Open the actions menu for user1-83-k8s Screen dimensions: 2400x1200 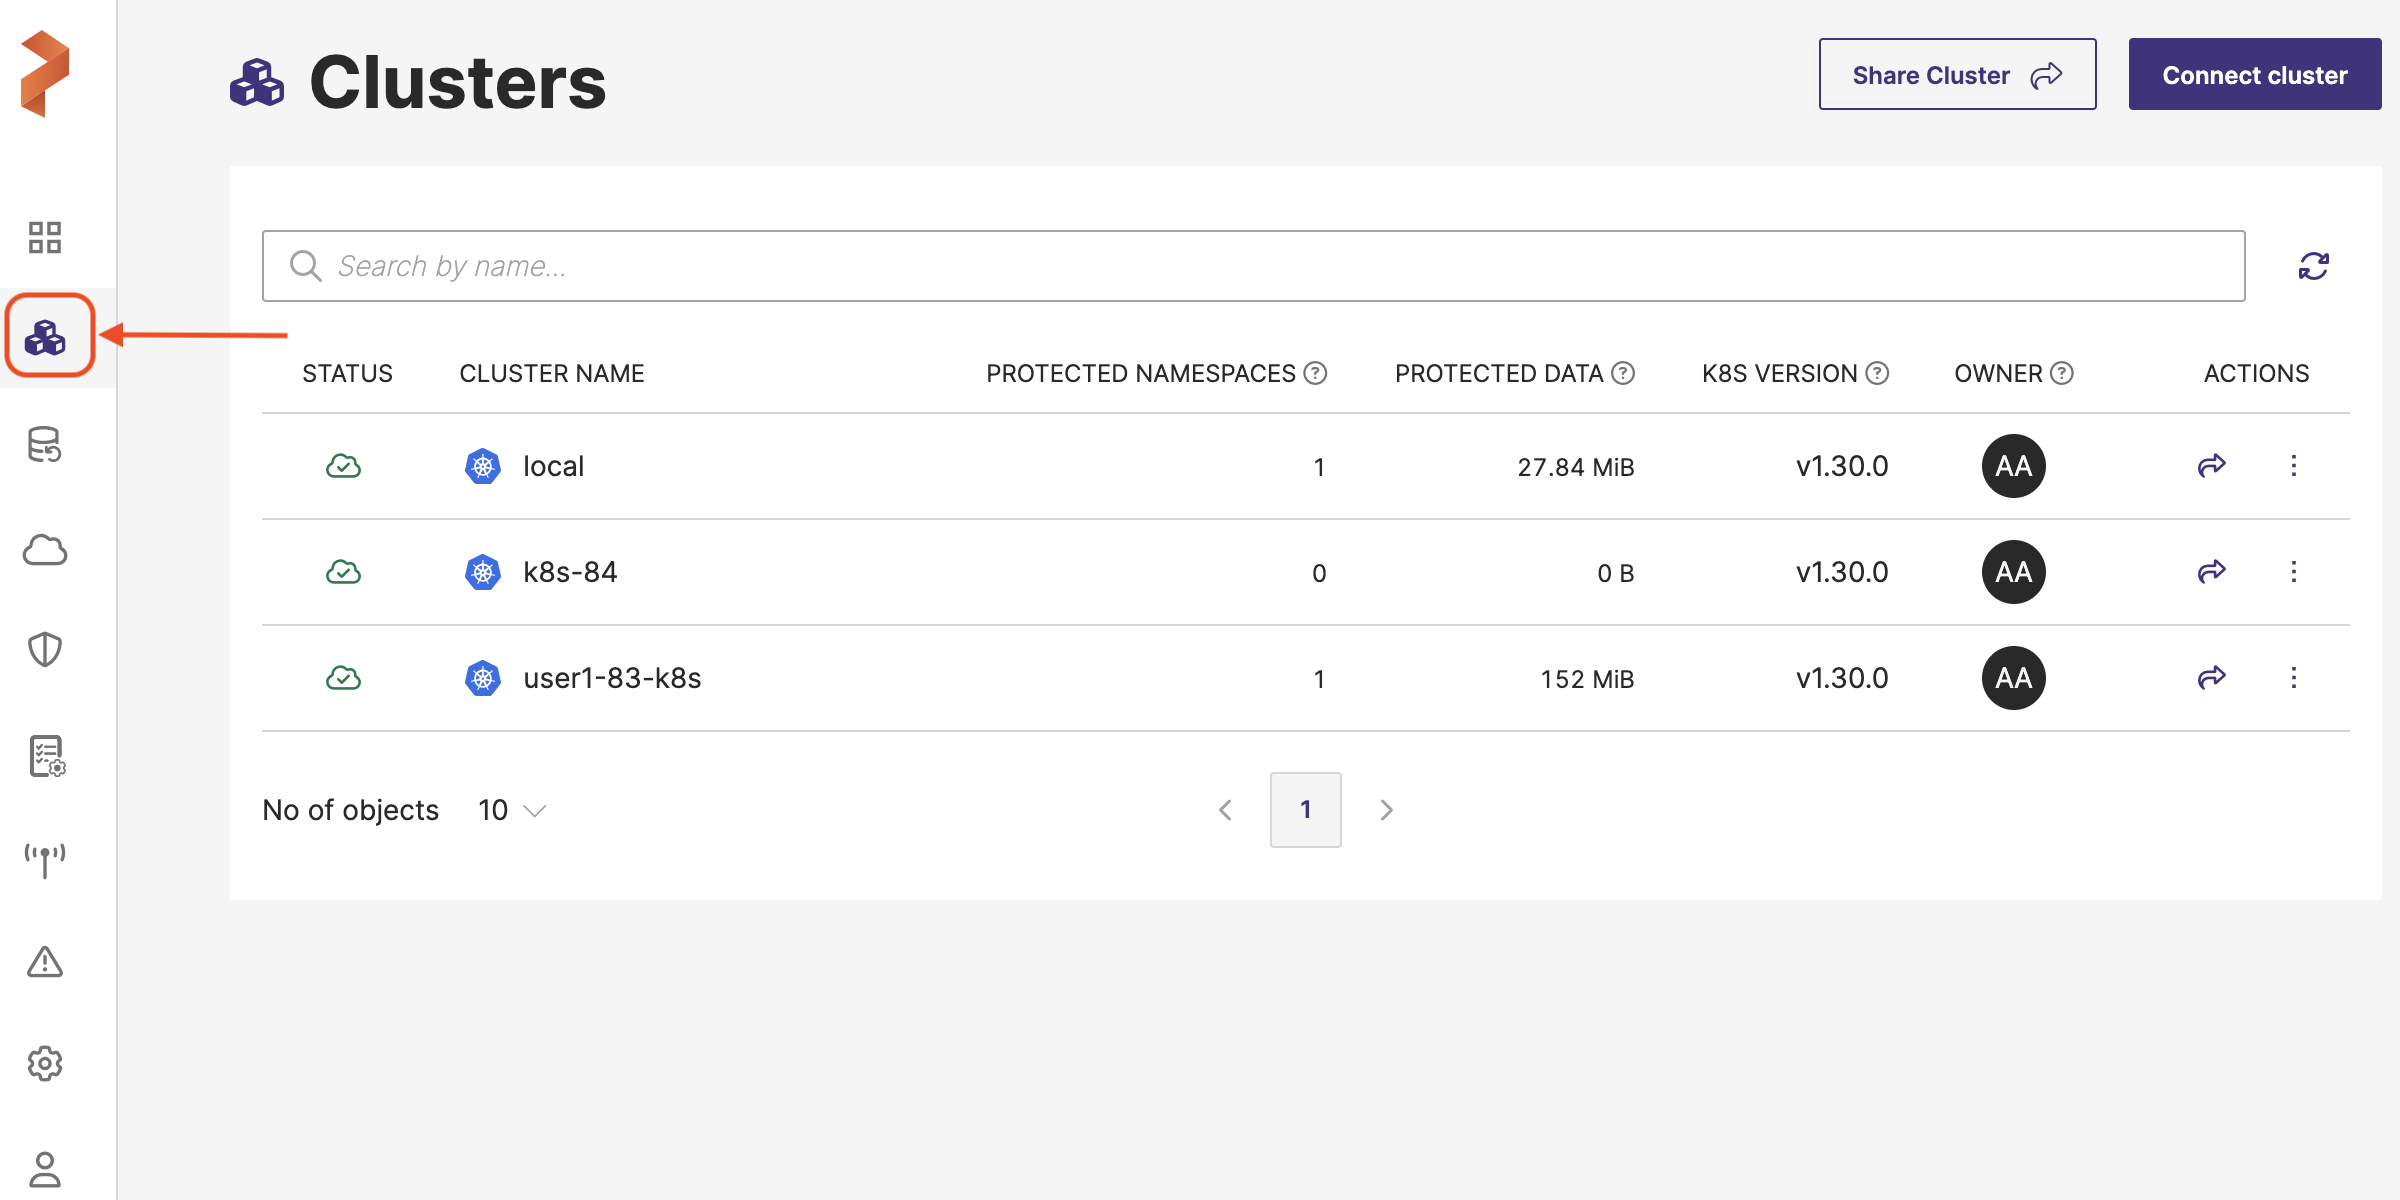click(2294, 678)
